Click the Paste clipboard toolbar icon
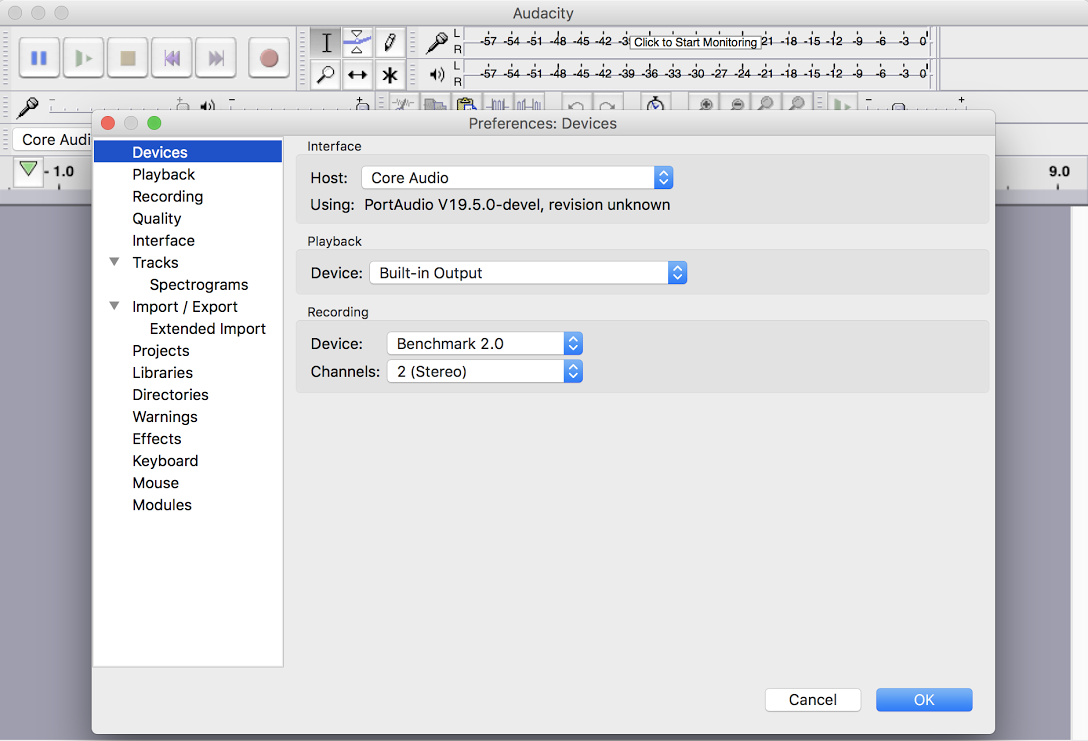The image size is (1088, 741). 466,104
